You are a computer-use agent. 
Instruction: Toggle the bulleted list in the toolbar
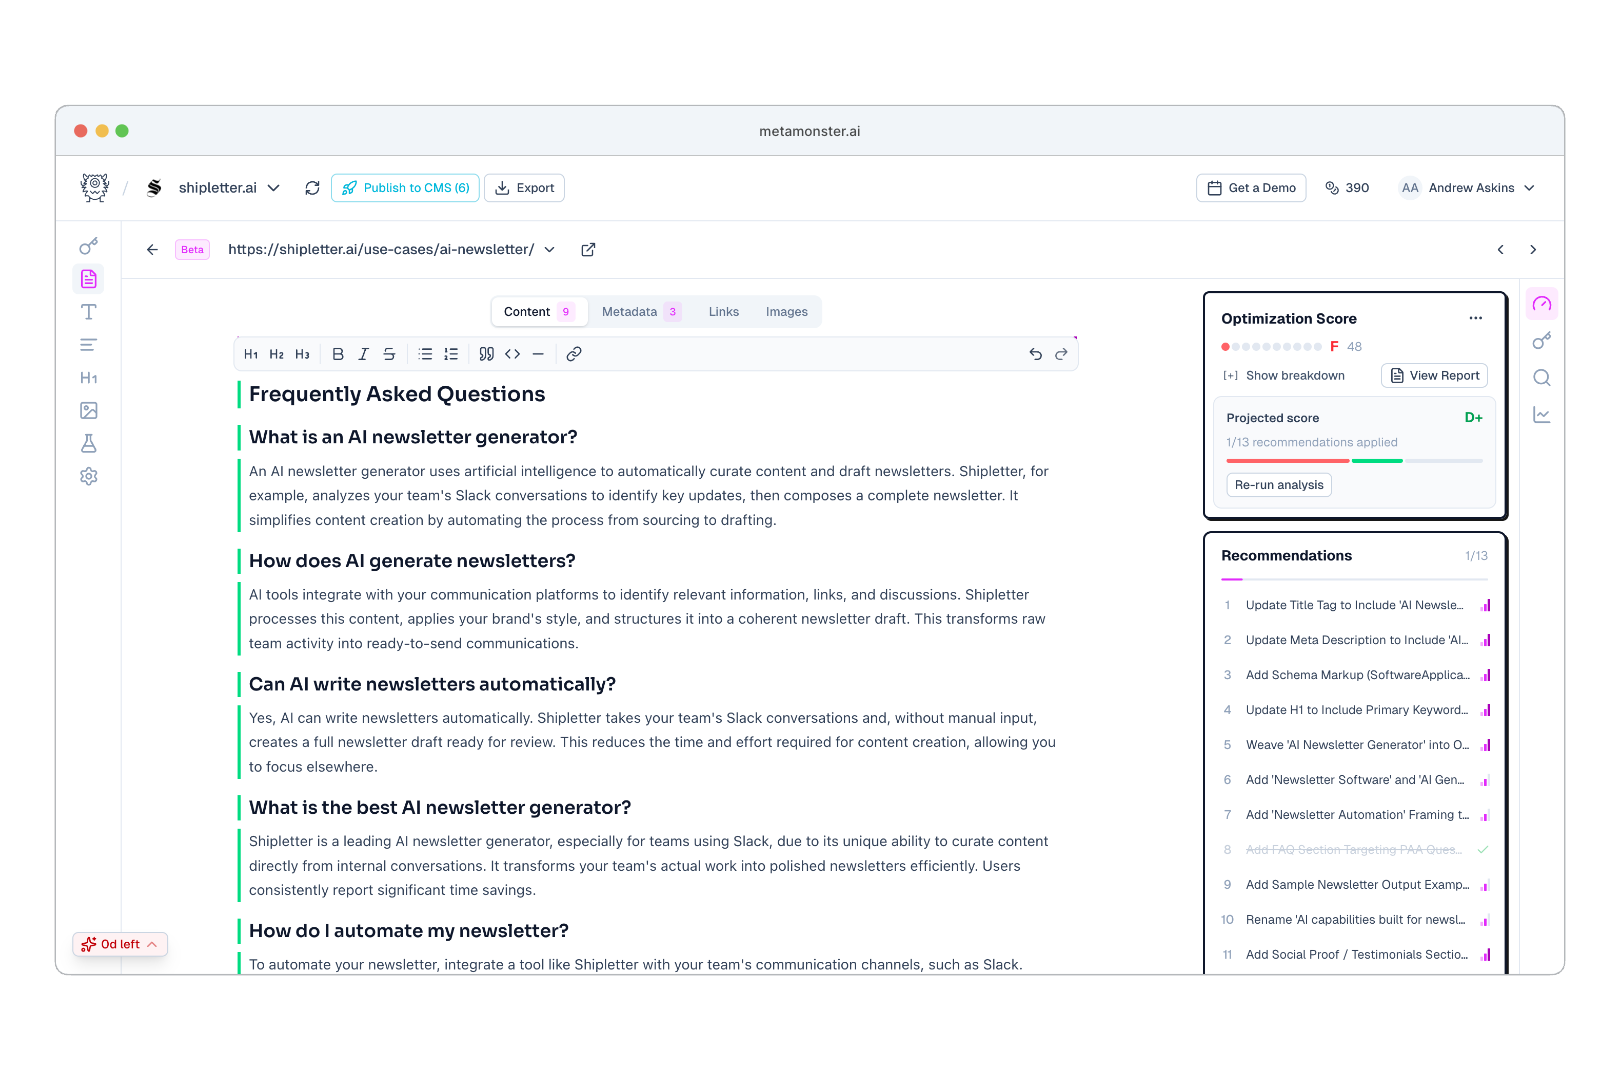click(x=425, y=353)
